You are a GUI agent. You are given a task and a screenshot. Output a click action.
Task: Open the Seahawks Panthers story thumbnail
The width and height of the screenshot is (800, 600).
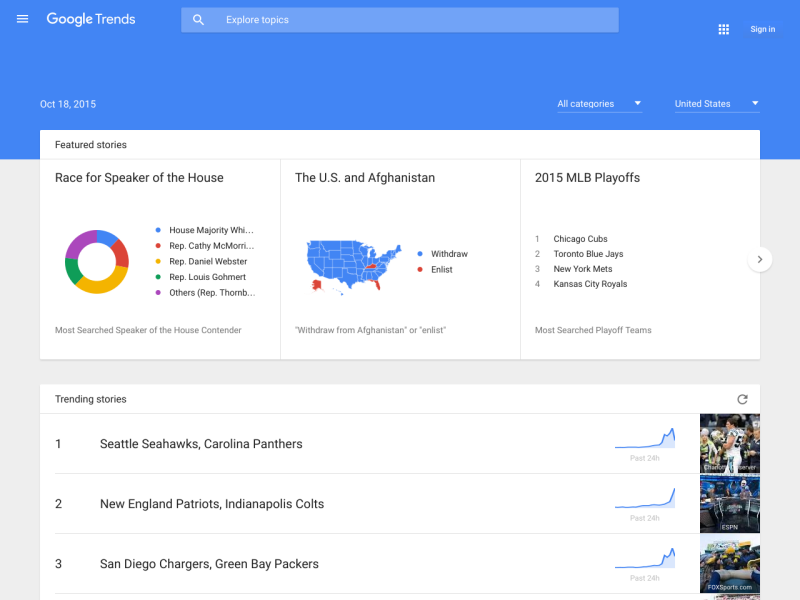click(729, 443)
